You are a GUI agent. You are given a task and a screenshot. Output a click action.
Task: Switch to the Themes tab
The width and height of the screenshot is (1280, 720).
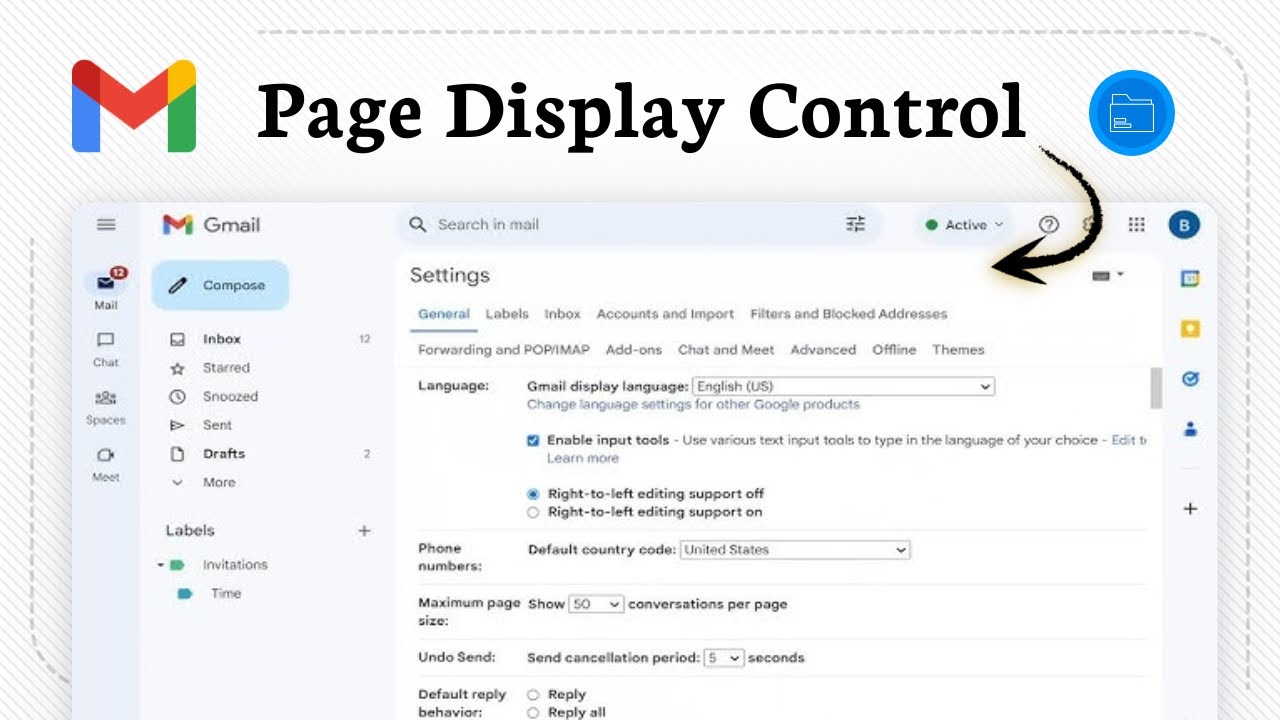[x=958, y=350]
